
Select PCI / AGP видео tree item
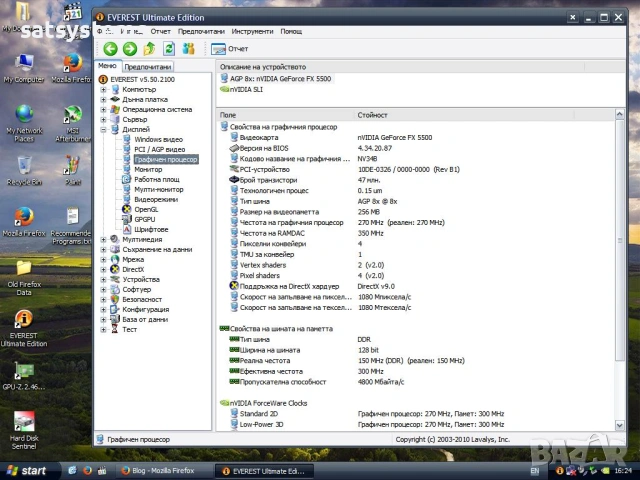pos(160,149)
